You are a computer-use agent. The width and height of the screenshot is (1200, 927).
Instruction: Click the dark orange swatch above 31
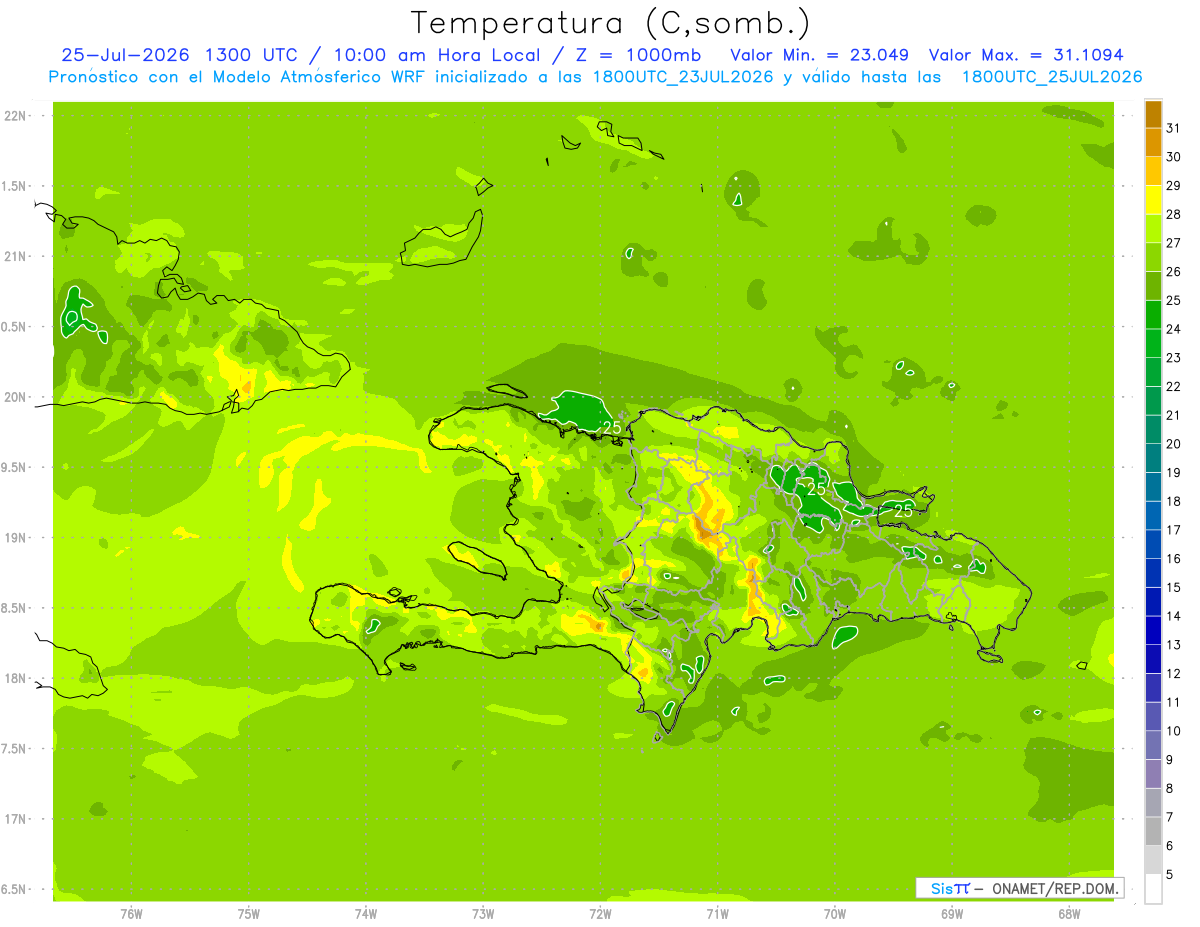[x=1153, y=114]
